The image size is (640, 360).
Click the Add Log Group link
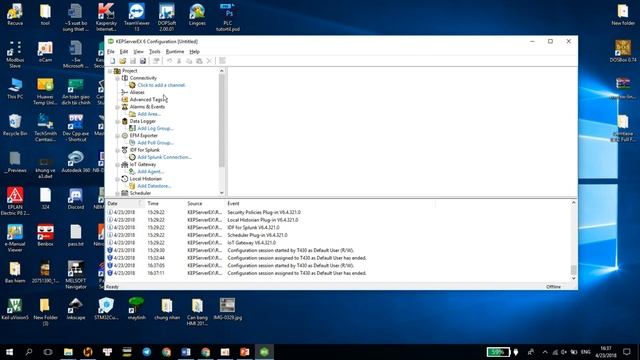156,128
